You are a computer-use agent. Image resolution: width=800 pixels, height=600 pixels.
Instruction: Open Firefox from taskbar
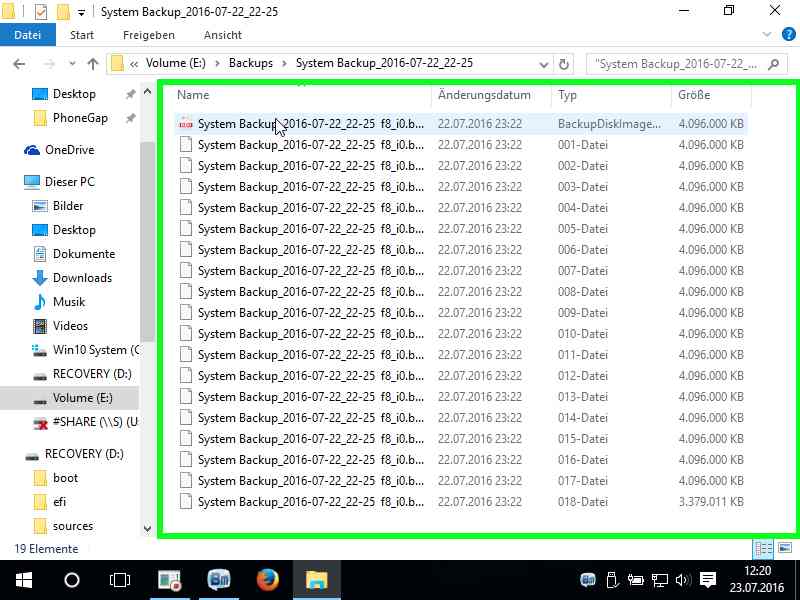coord(268,580)
